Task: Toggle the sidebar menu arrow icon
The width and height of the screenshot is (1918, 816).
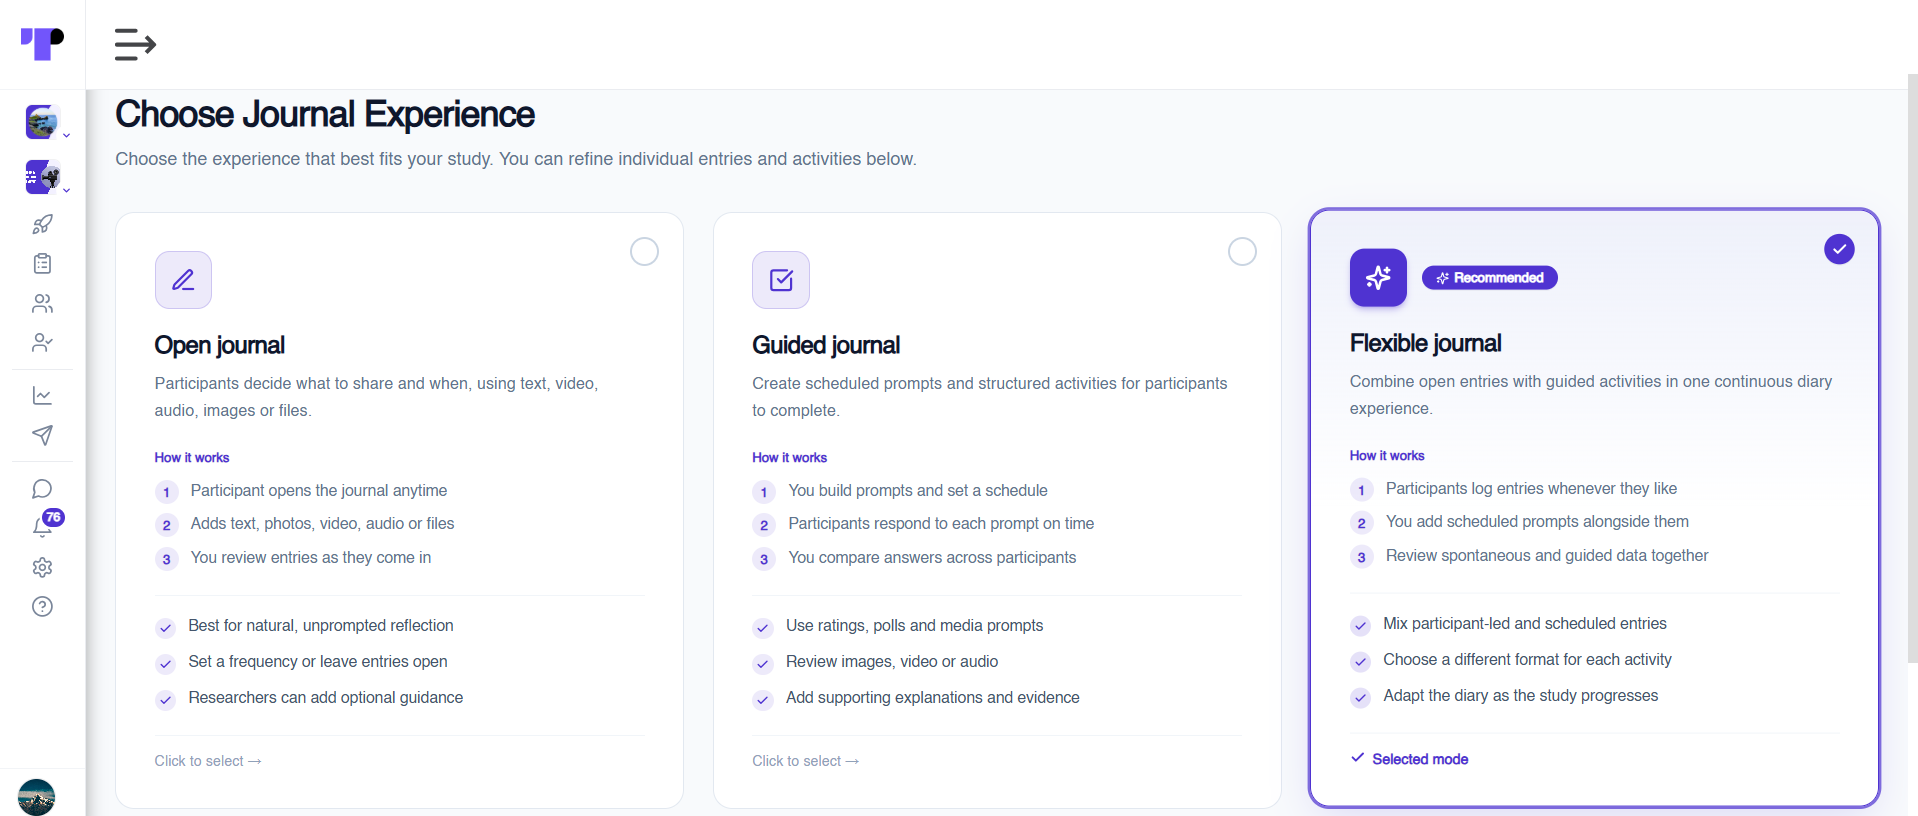Action: click(135, 45)
